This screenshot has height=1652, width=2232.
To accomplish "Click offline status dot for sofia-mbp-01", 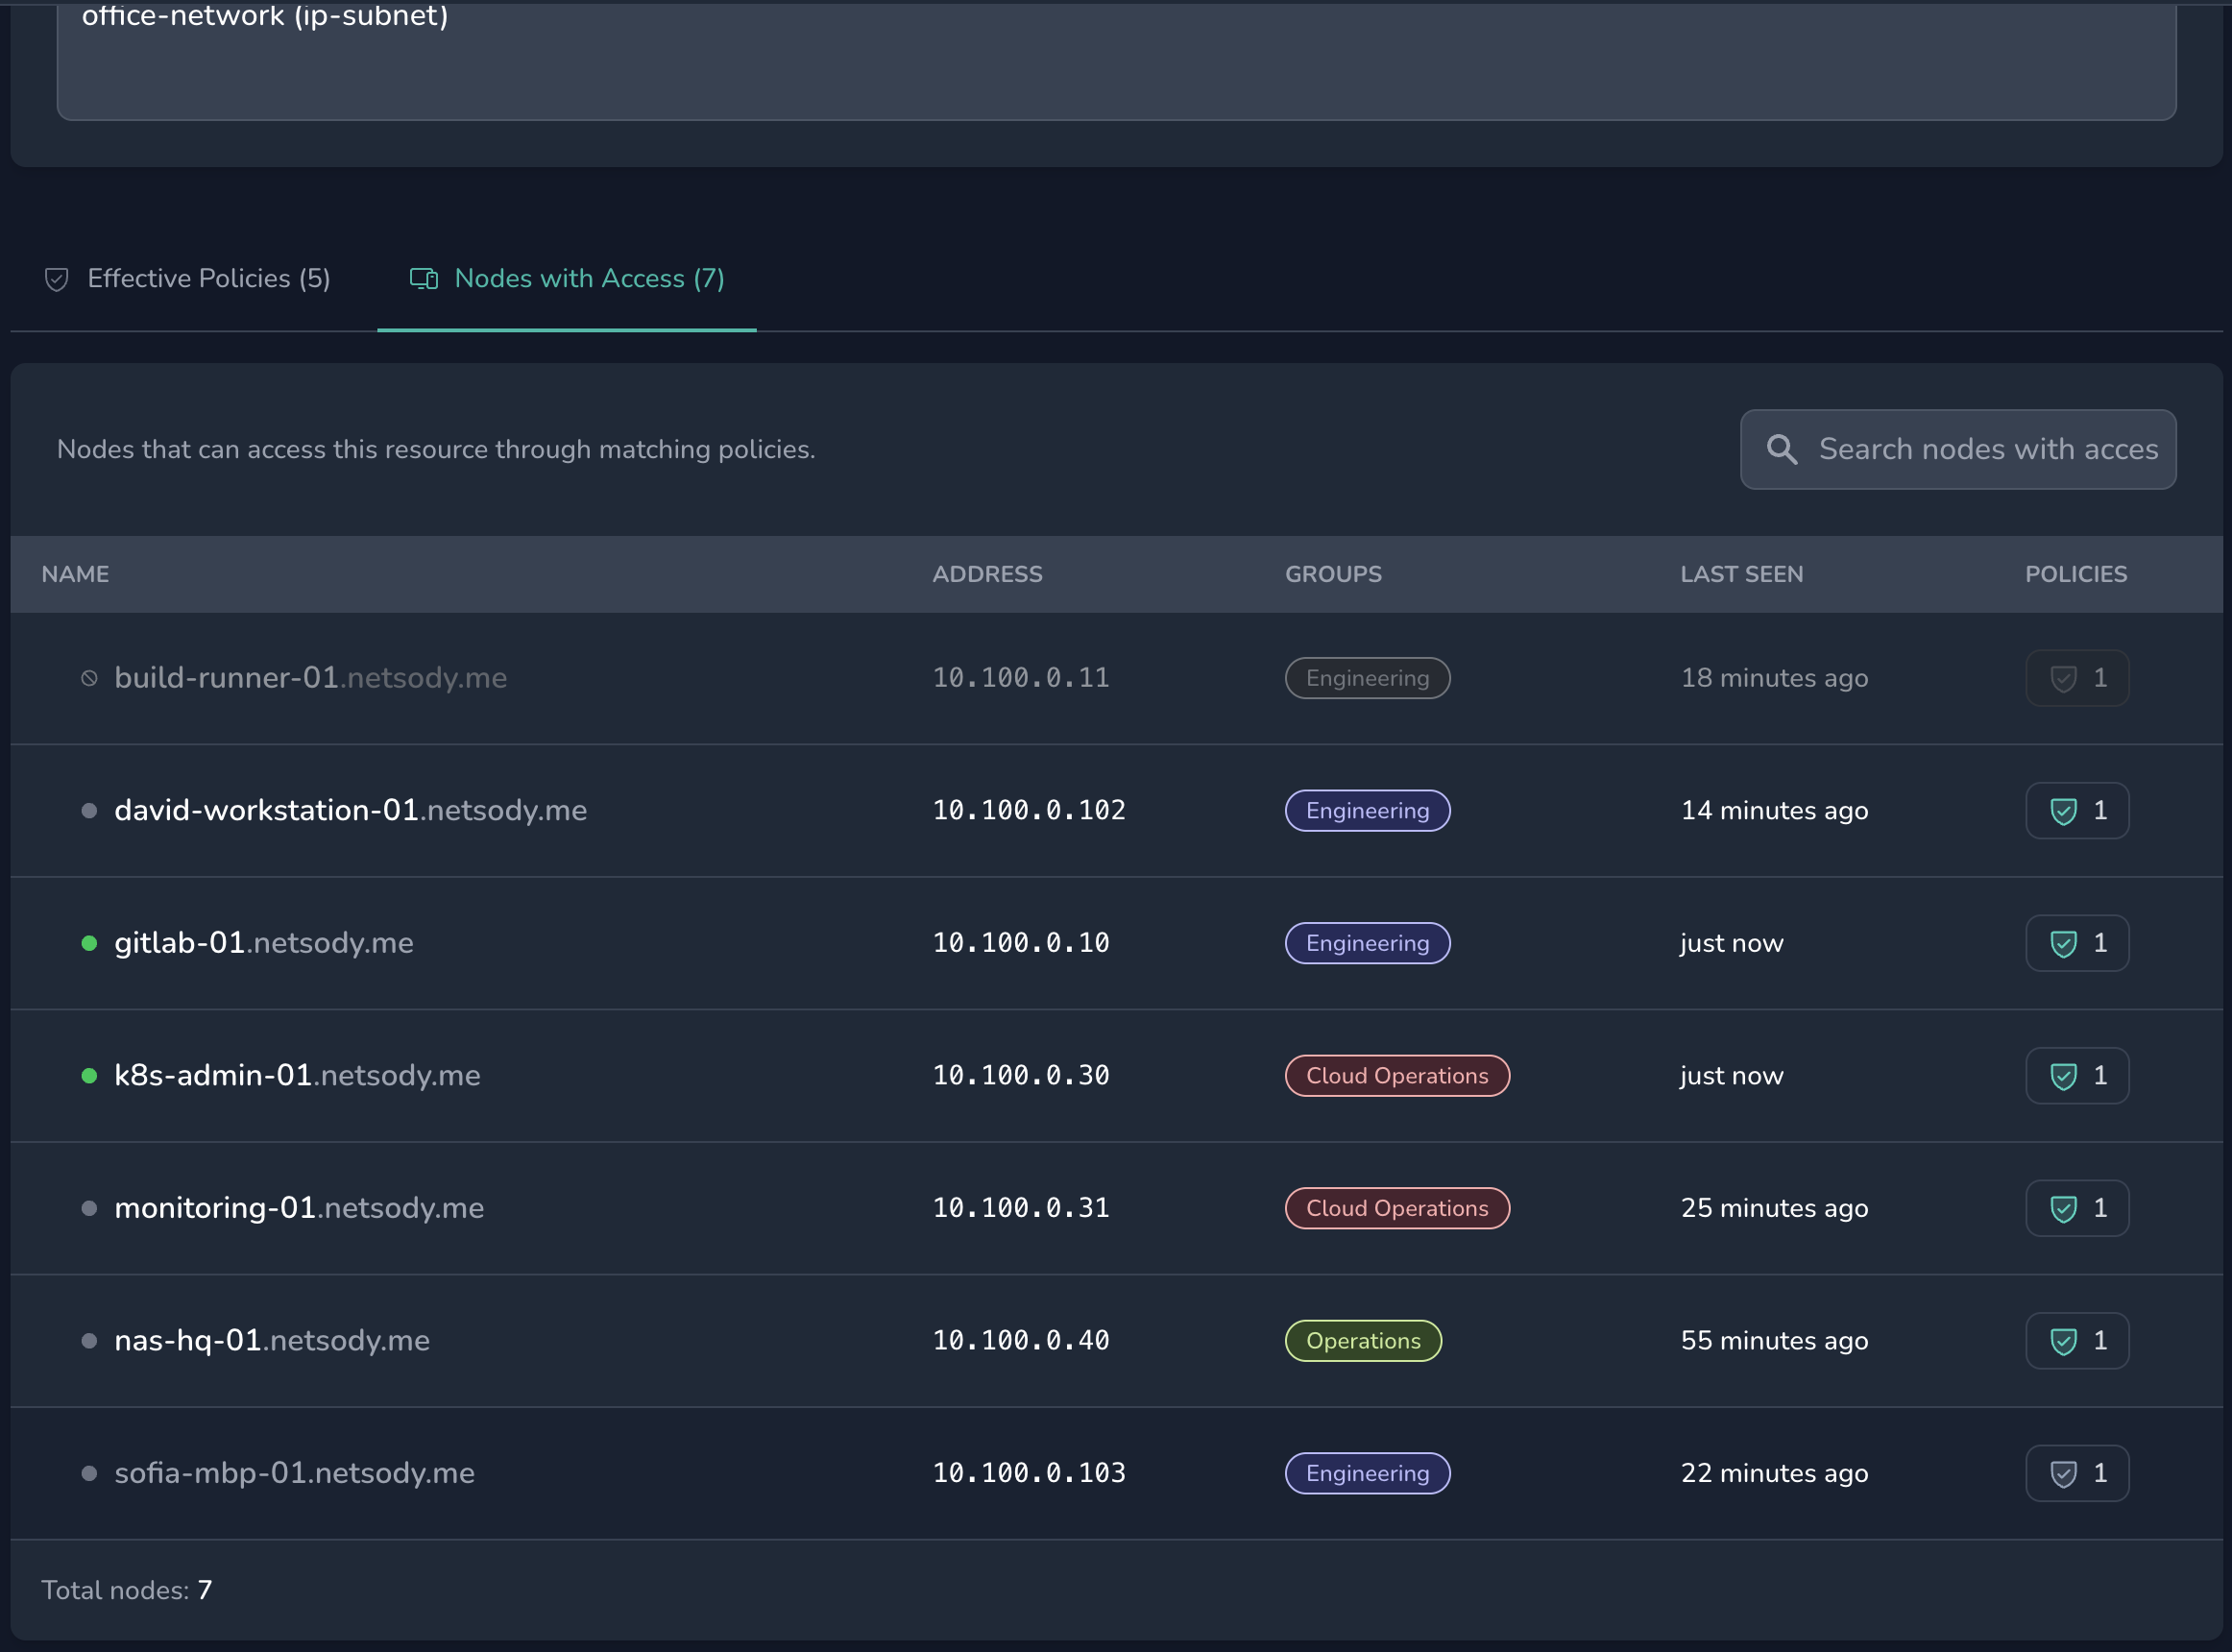I will pos(89,1473).
